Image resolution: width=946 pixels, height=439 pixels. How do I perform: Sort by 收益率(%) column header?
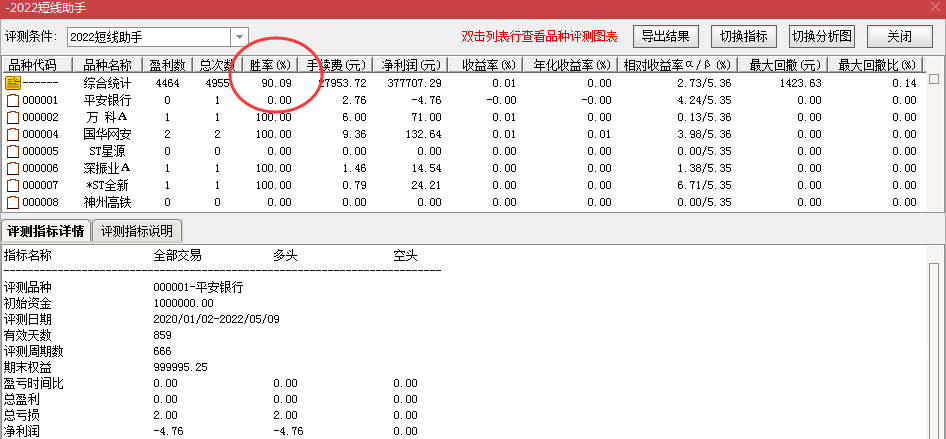coord(485,65)
